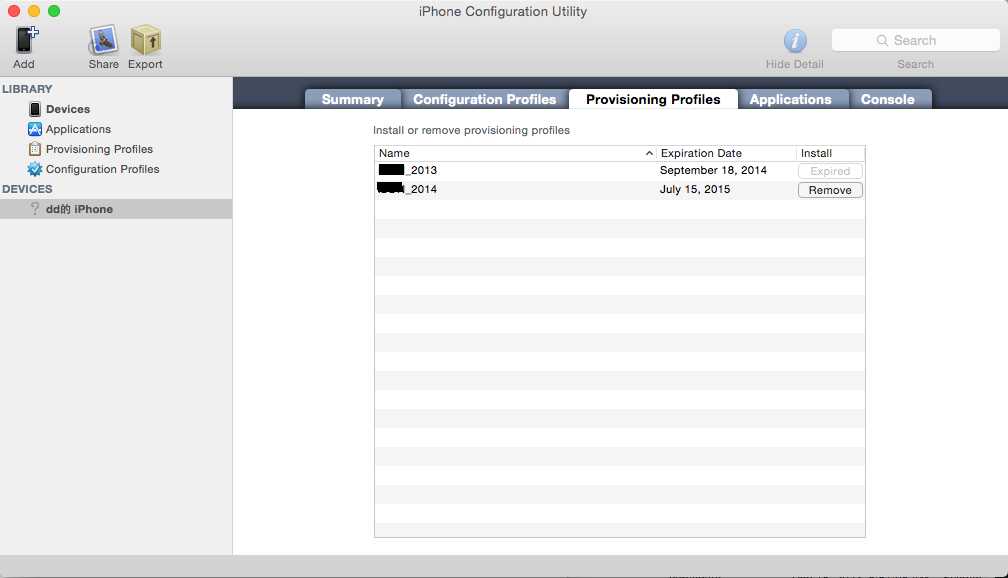
Task: Sort by the Name column header
Action: (515, 153)
